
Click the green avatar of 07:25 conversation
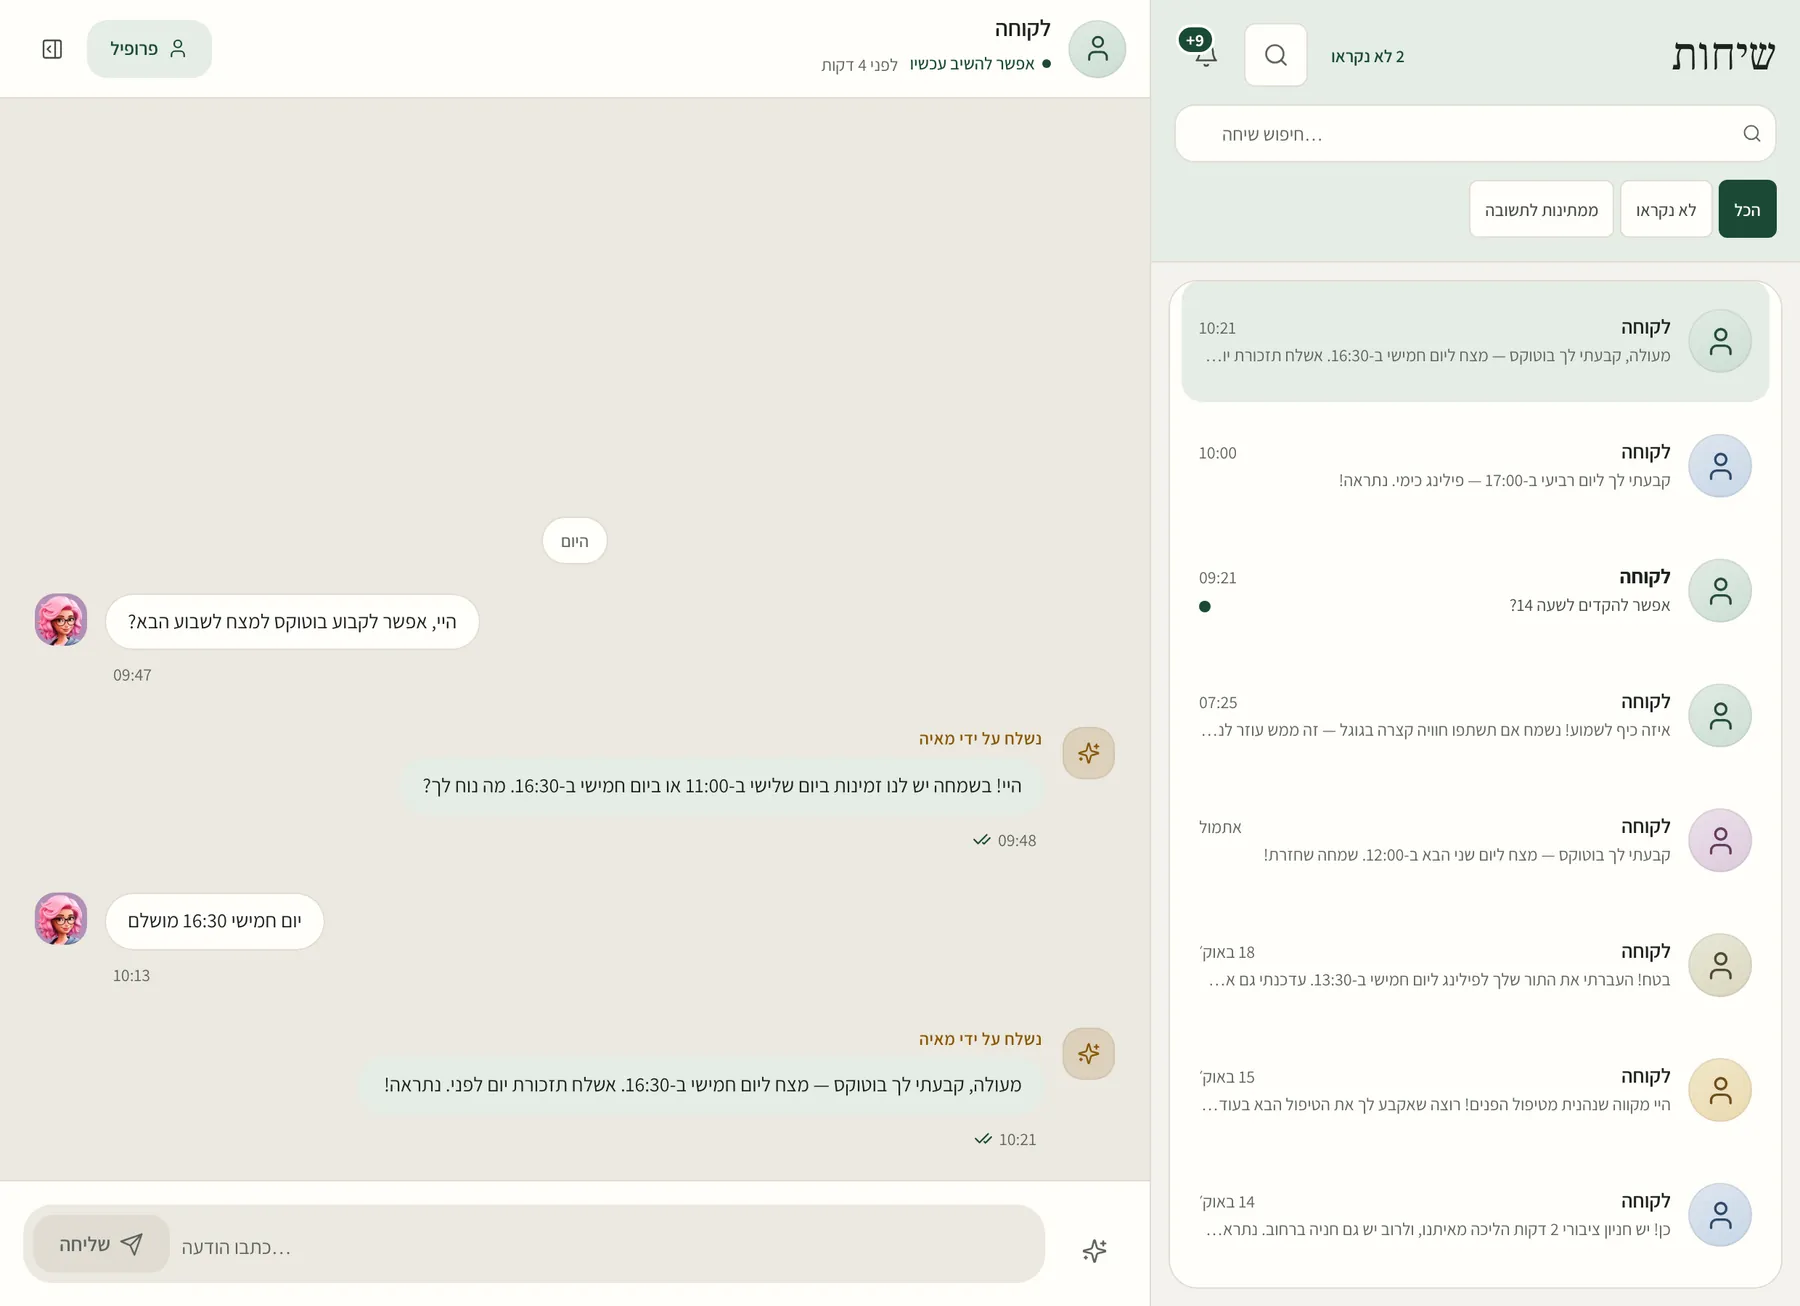click(1720, 716)
